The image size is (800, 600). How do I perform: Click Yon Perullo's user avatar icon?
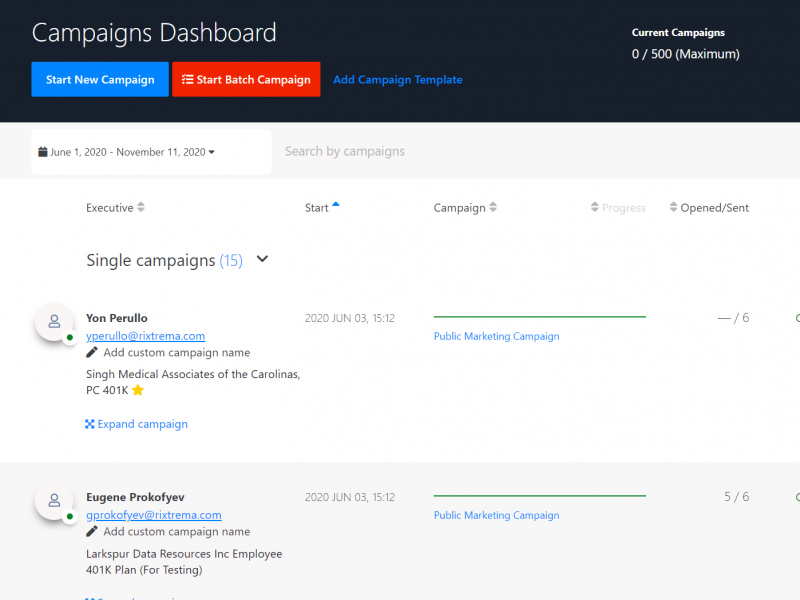click(54, 322)
